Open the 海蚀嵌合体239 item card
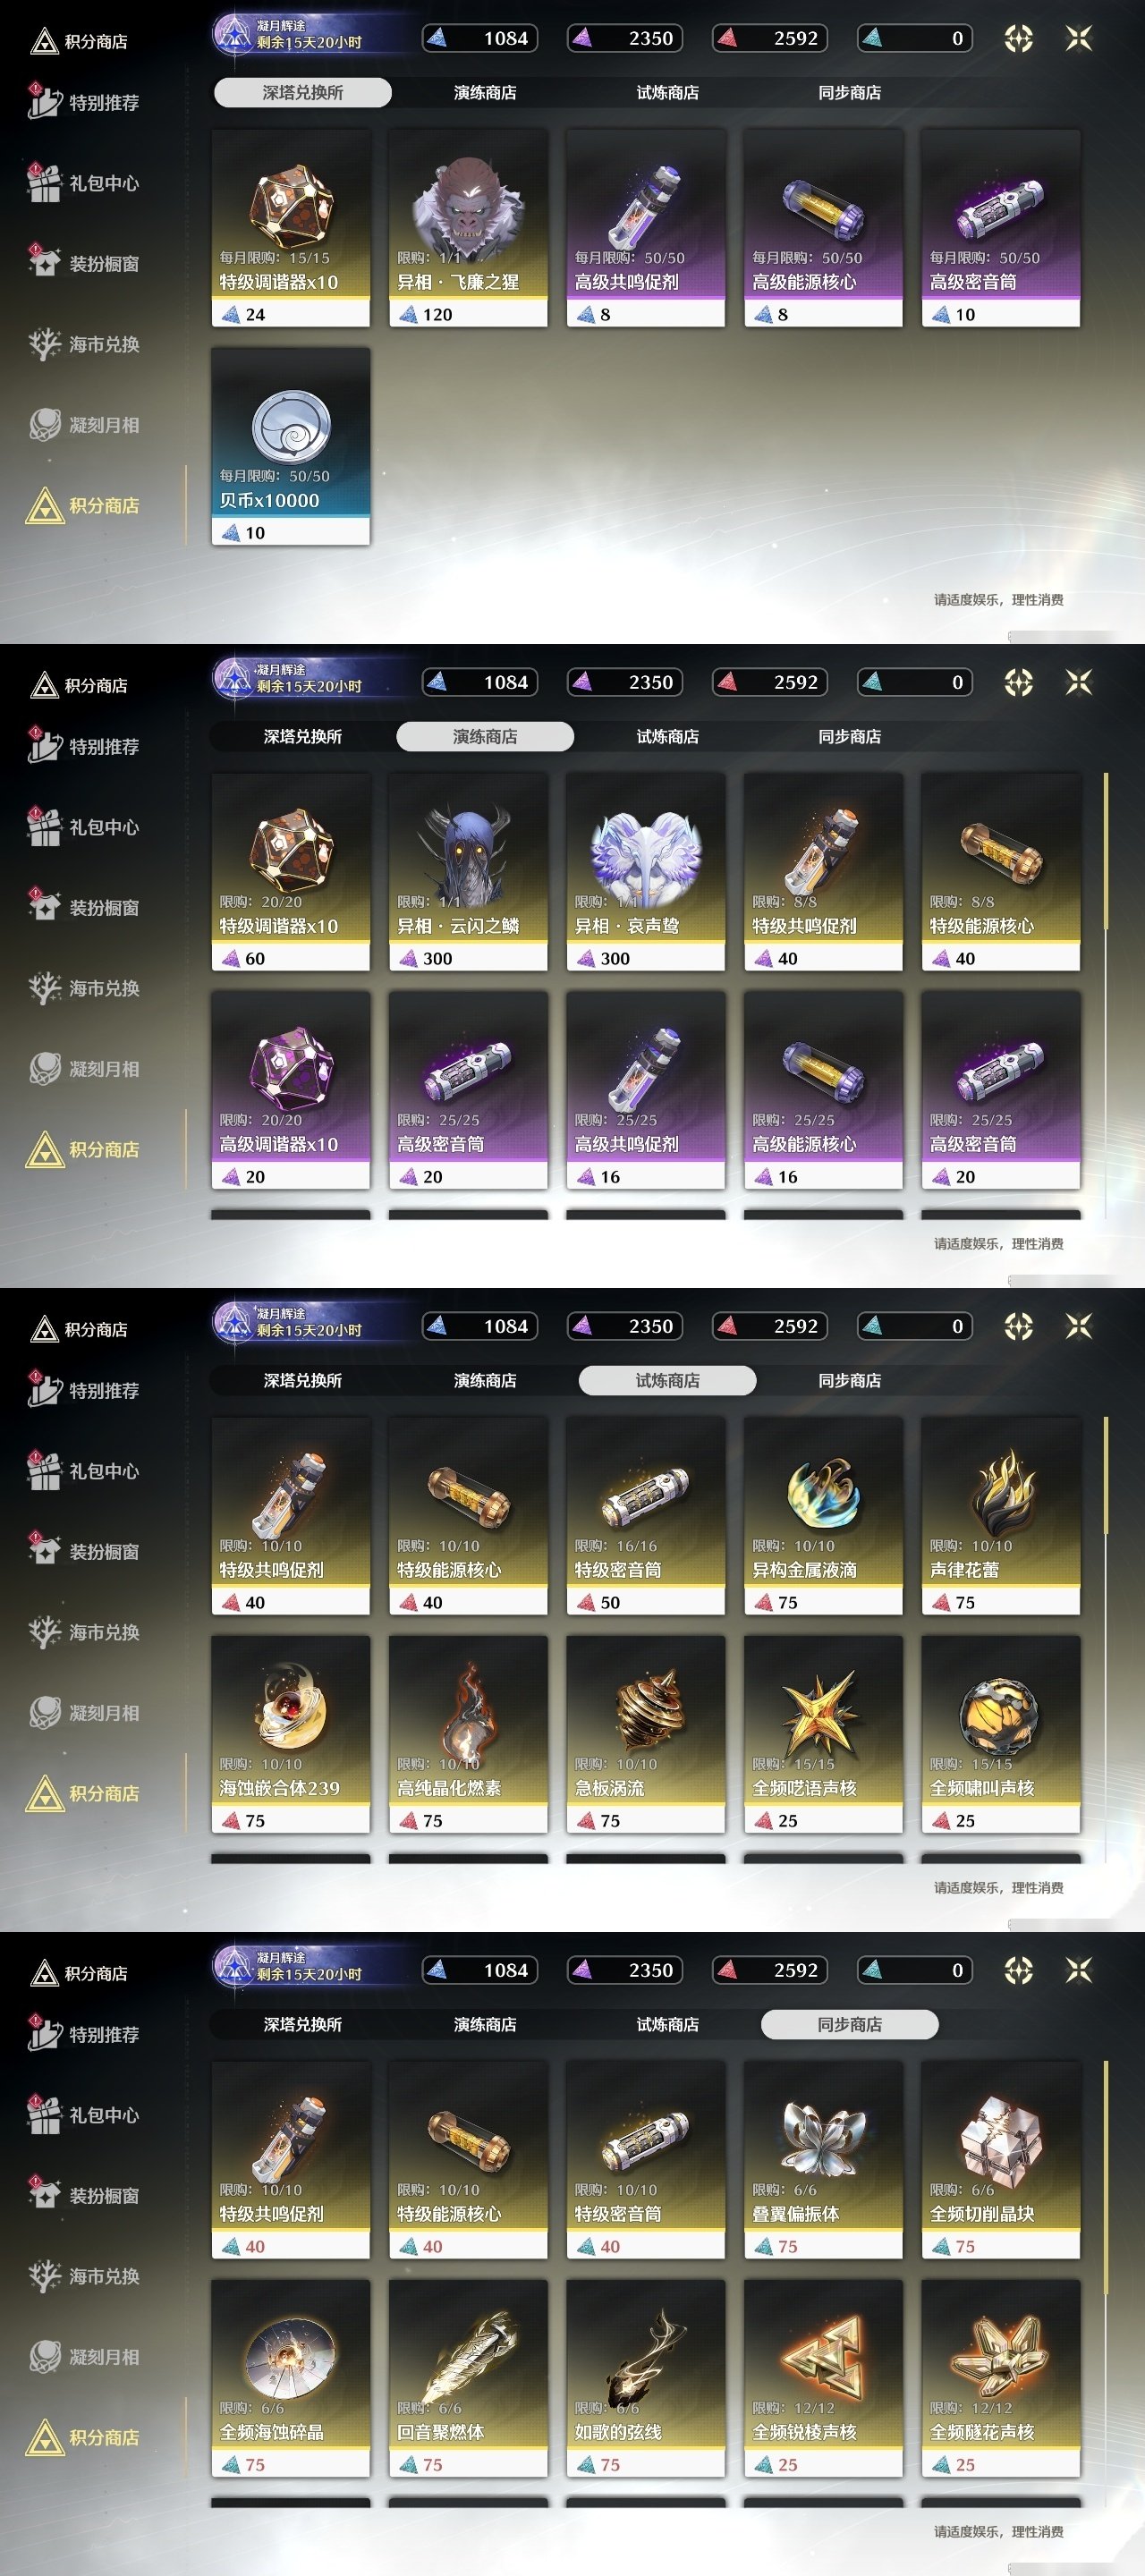This screenshot has height=2576, width=1145. 291,1734
